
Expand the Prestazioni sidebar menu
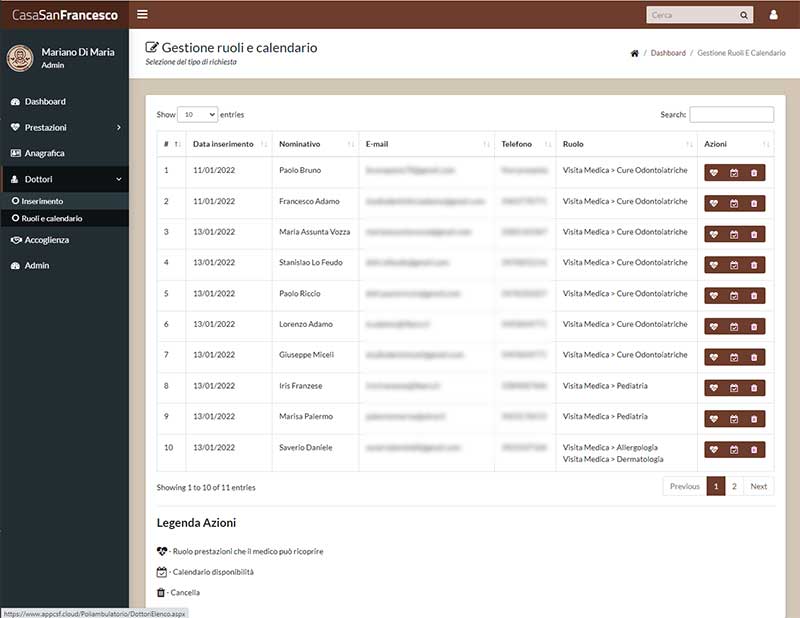64,128
